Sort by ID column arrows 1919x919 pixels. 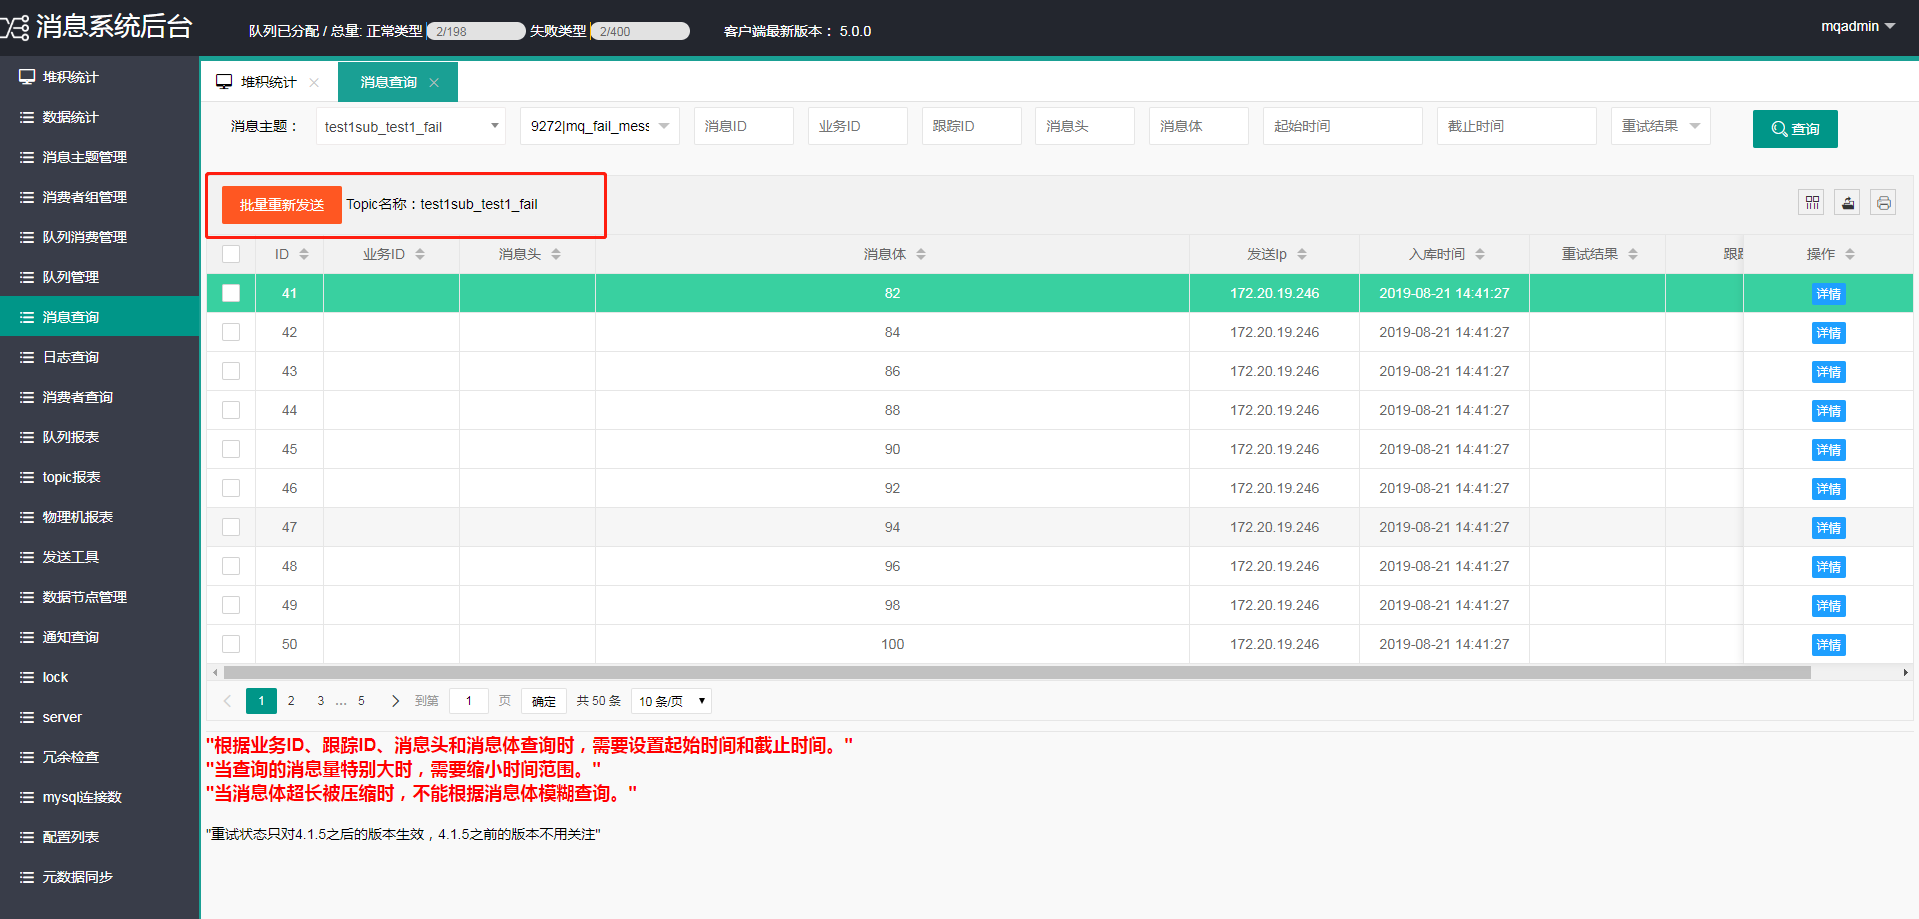pyautogui.click(x=304, y=254)
